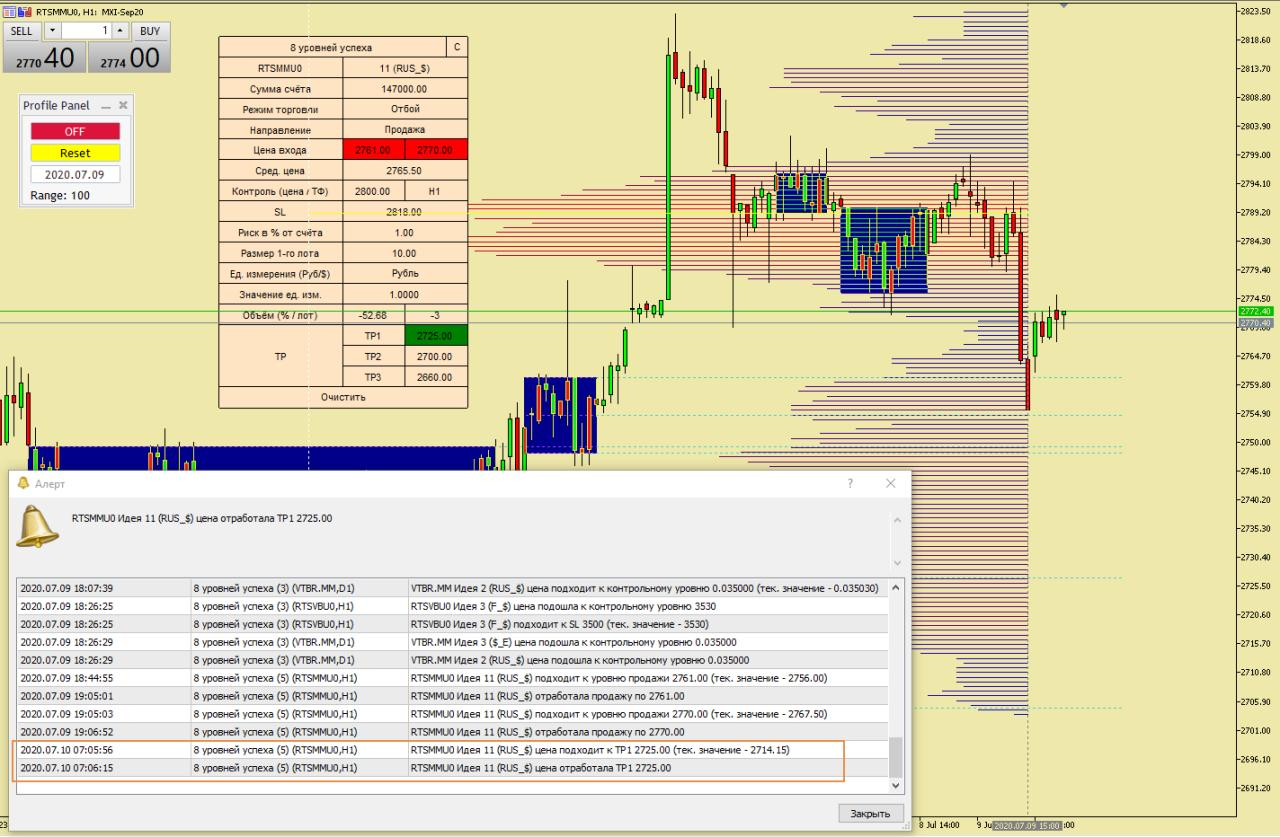1280x837 pixels.
Task: Click volume percent value -52.68
Action: tap(374, 315)
